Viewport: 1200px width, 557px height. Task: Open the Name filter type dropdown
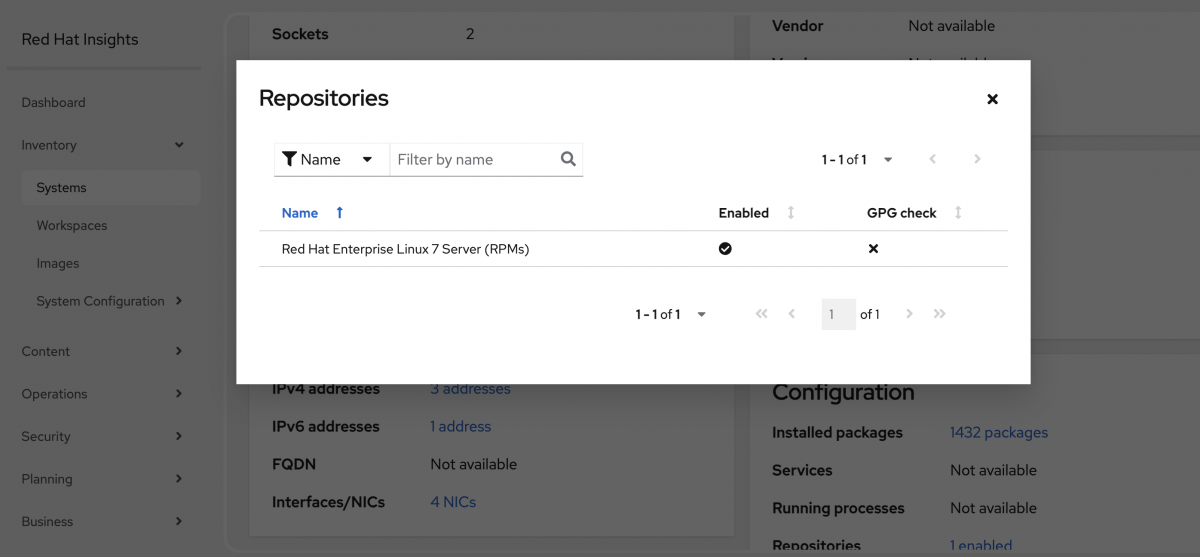coord(330,159)
